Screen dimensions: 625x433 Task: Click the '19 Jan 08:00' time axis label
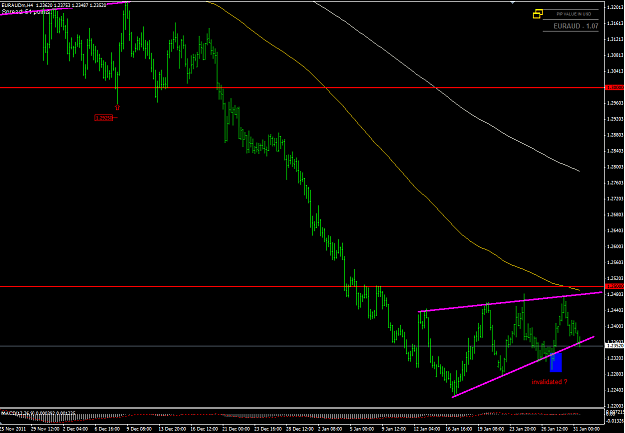pos(491,429)
